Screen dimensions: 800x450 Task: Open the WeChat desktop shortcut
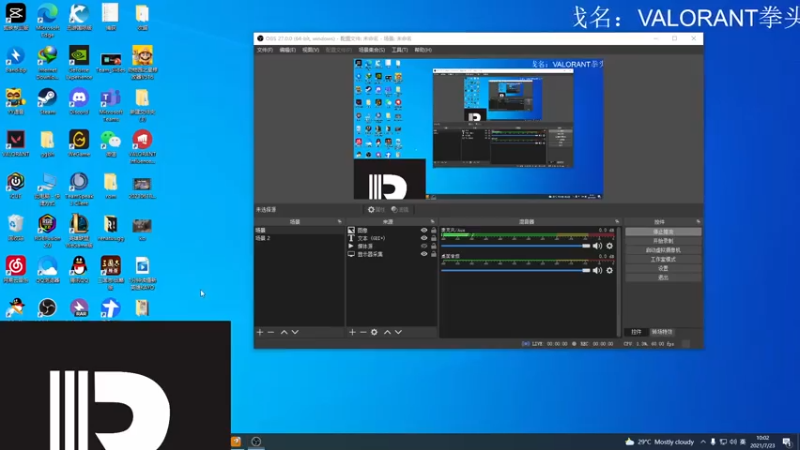pos(111,143)
